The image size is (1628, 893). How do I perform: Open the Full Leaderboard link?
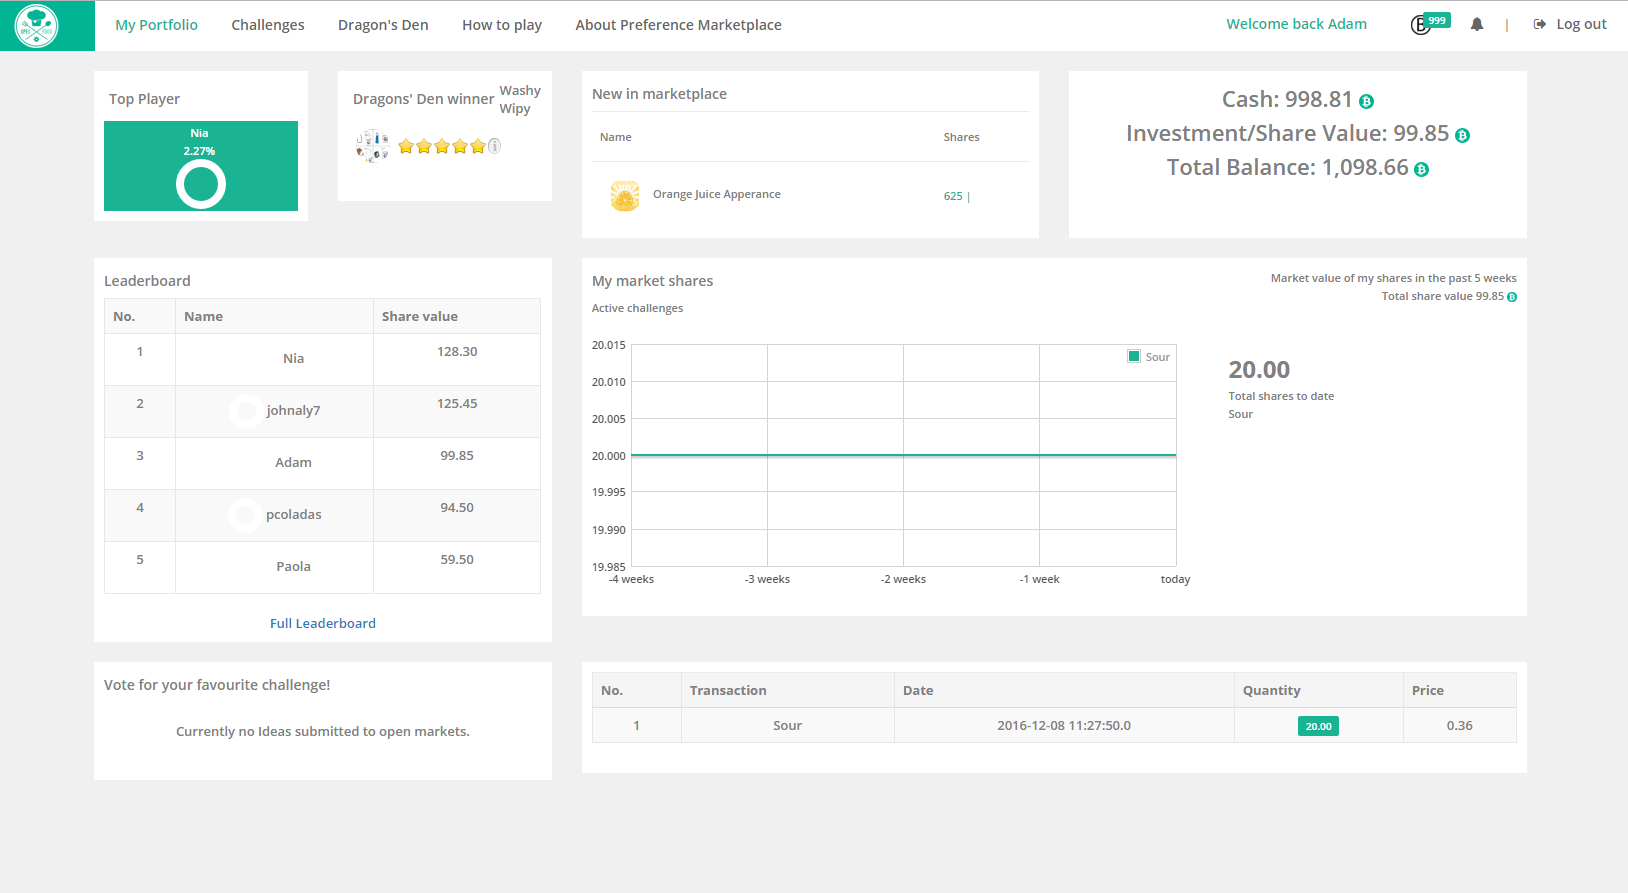[x=323, y=623]
